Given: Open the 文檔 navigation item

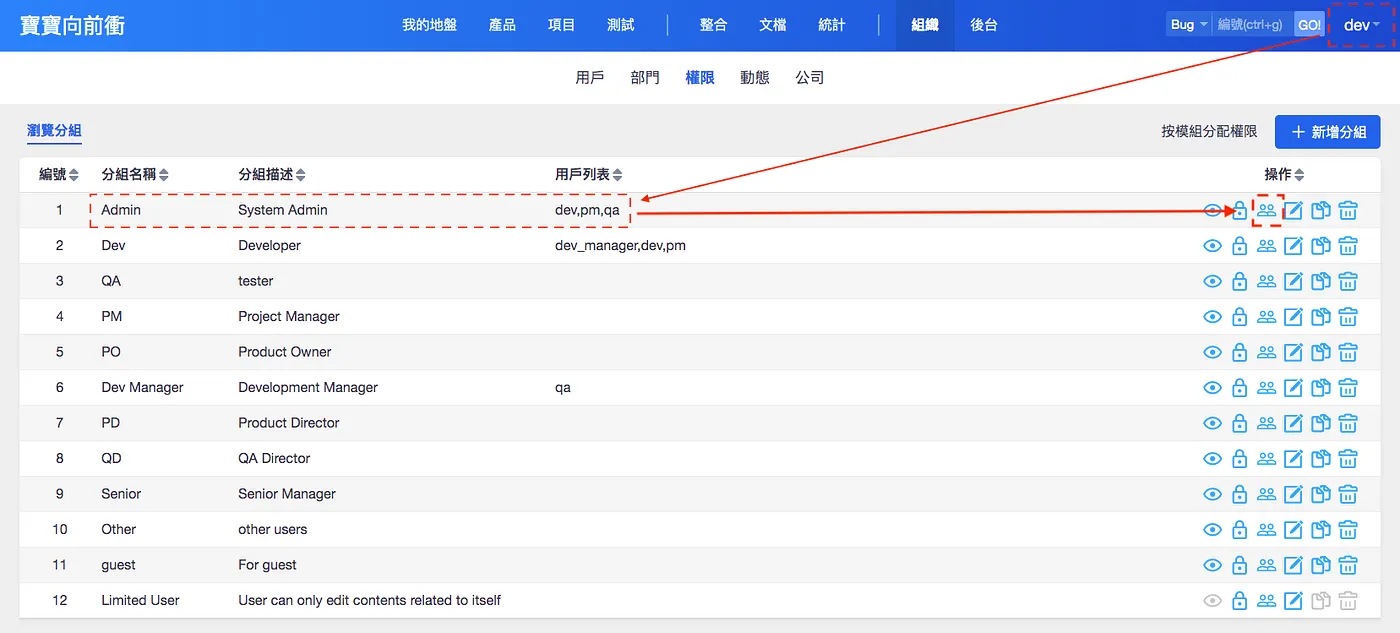Looking at the screenshot, I should [773, 25].
